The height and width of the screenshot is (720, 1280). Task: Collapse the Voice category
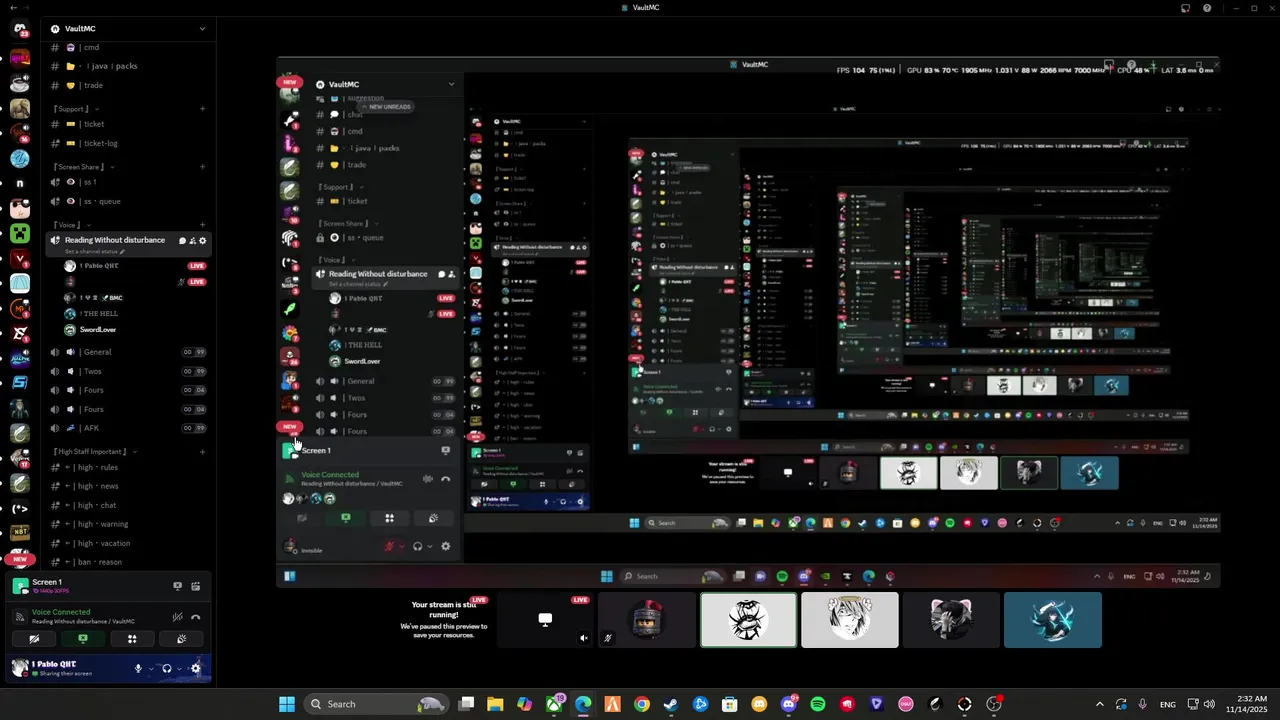tap(70, 225)
